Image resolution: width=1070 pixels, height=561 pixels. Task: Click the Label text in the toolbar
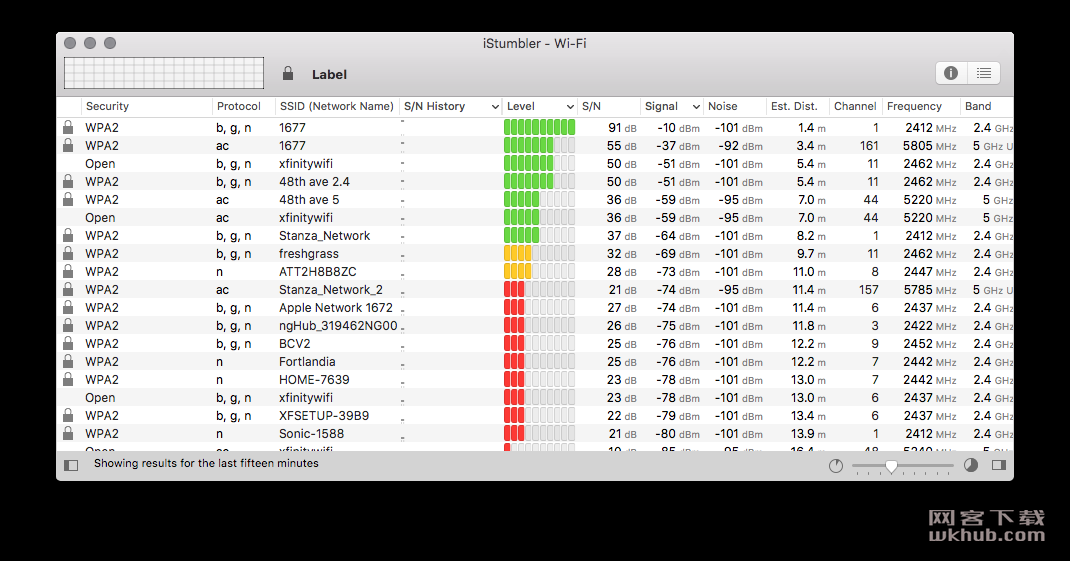pyautogui.click(x=329, y=74)
